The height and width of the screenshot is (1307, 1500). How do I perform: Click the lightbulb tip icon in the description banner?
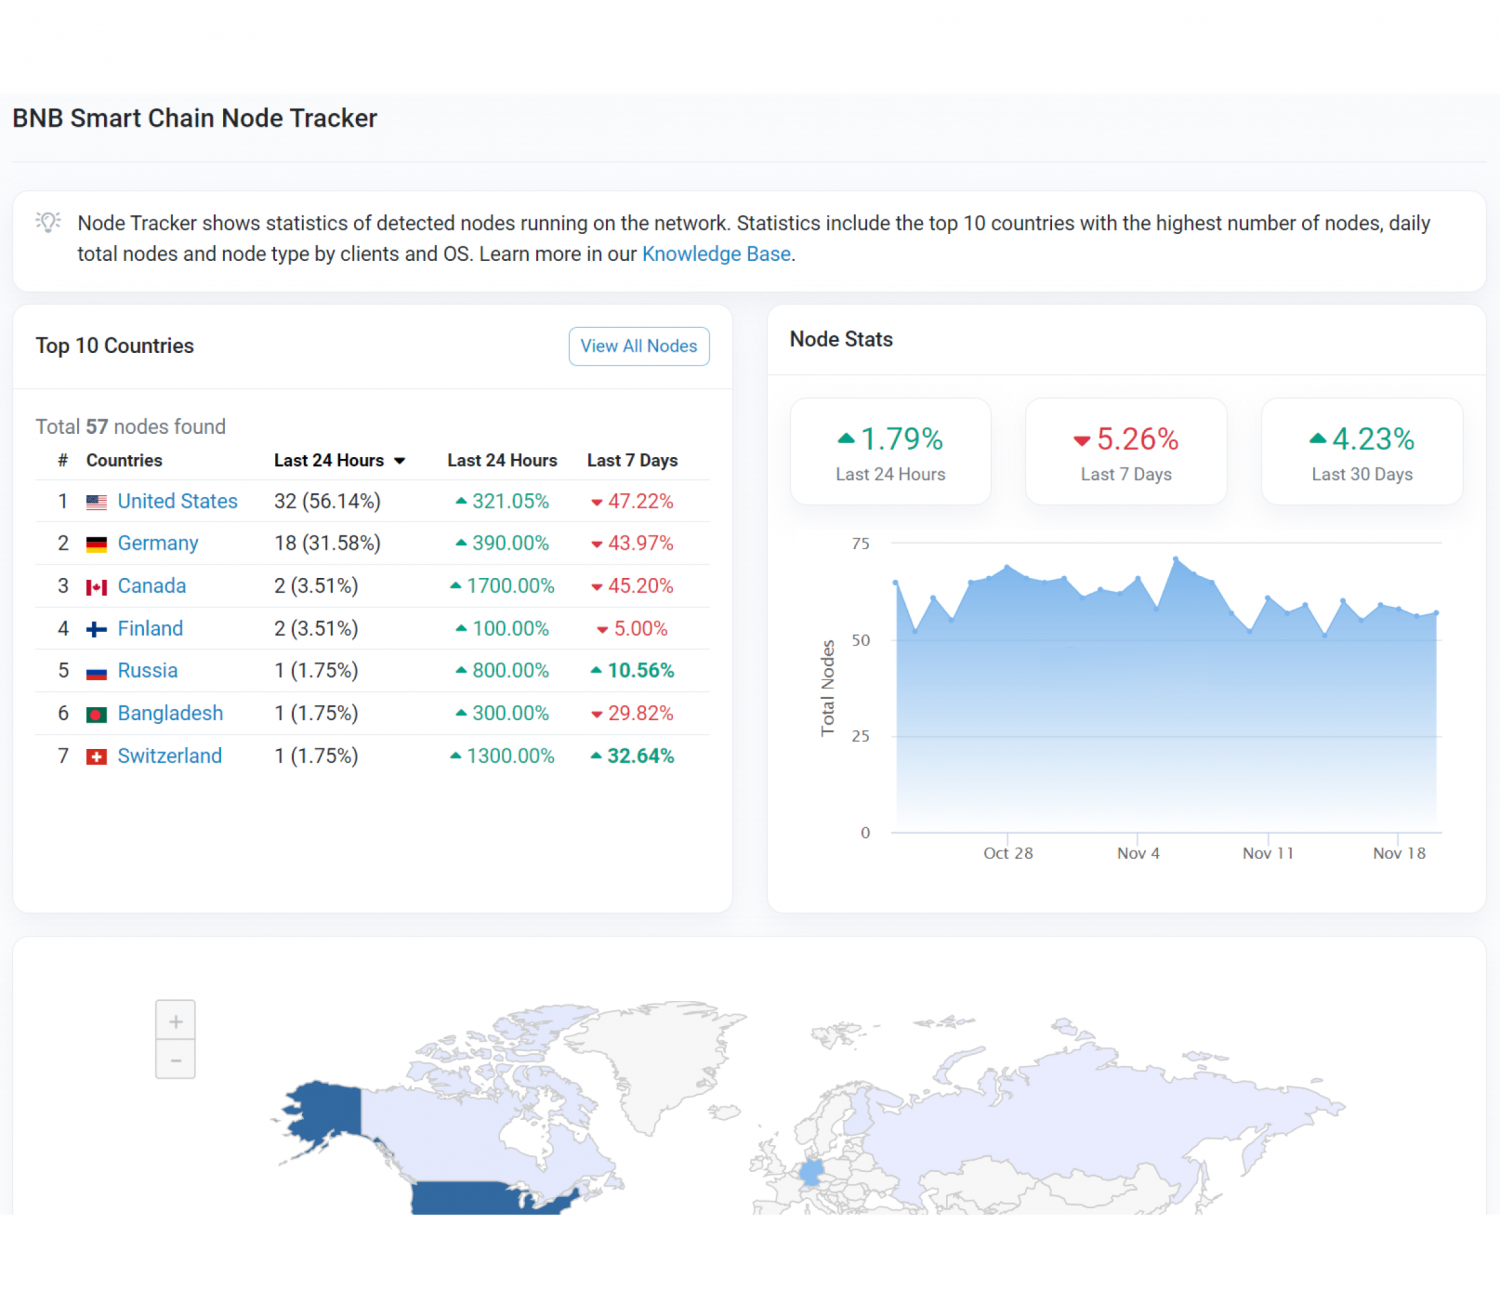tap(47, 222)
